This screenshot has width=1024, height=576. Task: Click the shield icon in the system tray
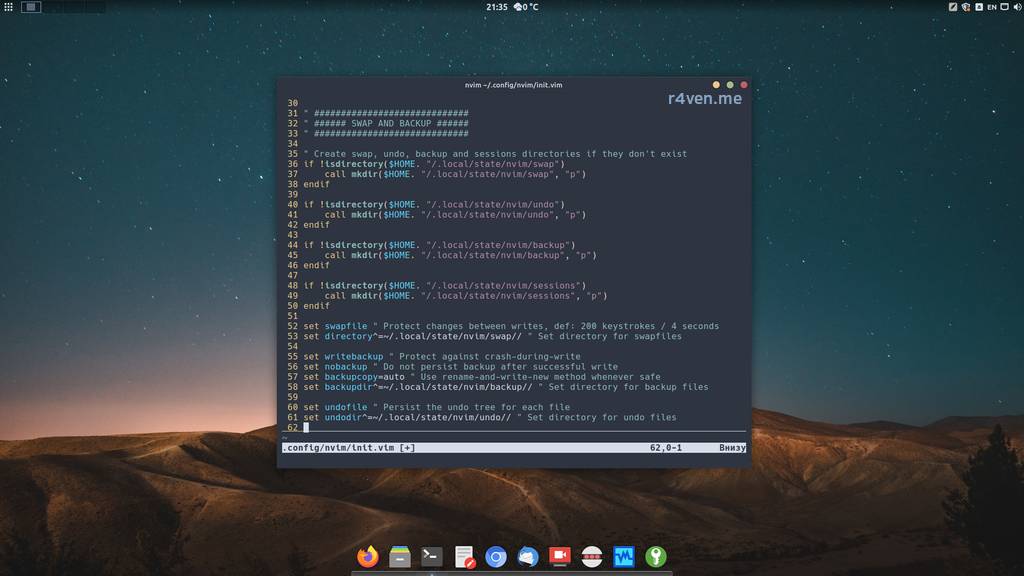tap(967, 8)
